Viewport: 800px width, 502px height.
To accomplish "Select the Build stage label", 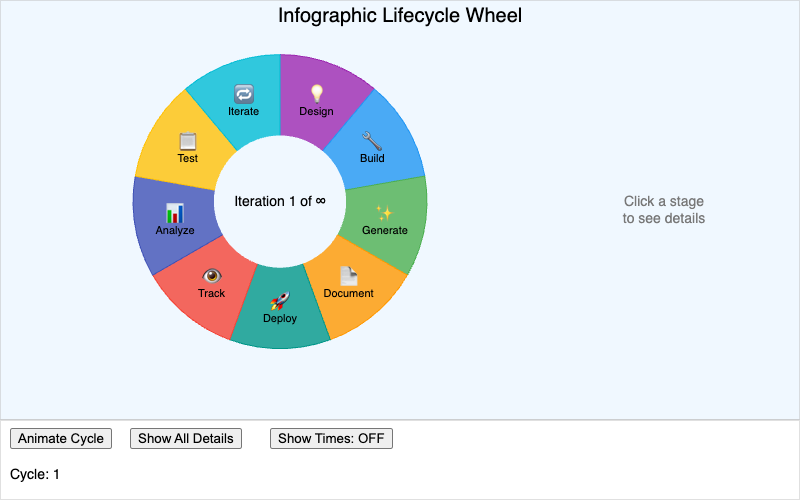I will [x=372, y=158].
